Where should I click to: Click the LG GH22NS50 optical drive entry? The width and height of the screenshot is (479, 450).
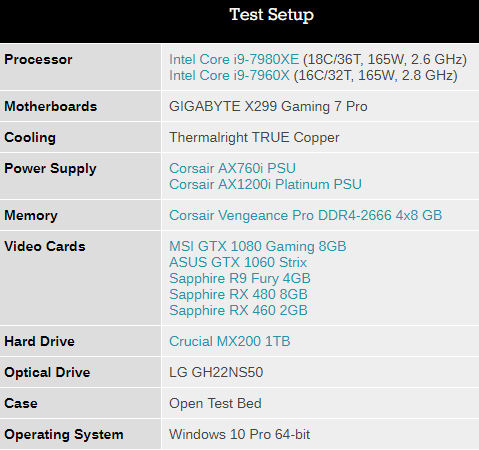coord(216,372)
